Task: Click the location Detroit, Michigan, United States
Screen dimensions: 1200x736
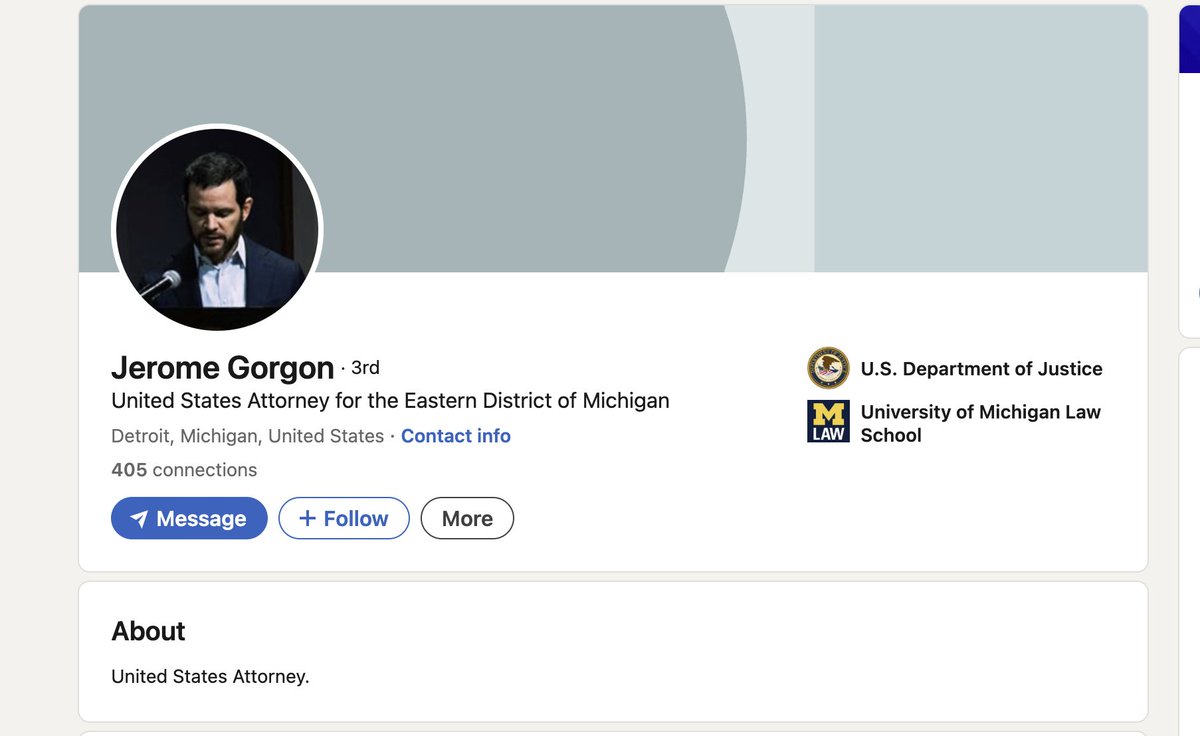Action: pos(247,436)
